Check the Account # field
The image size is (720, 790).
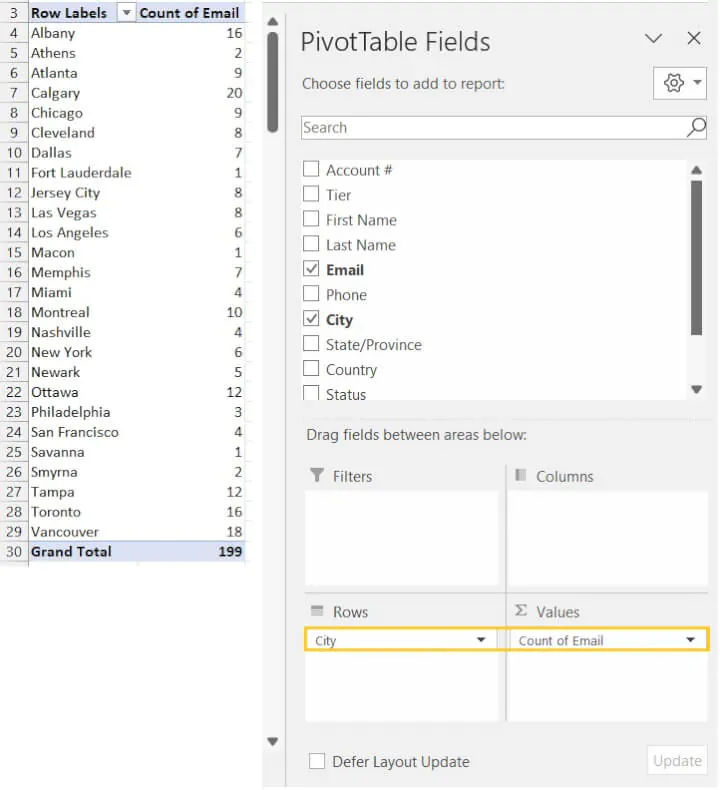point(311,169)
